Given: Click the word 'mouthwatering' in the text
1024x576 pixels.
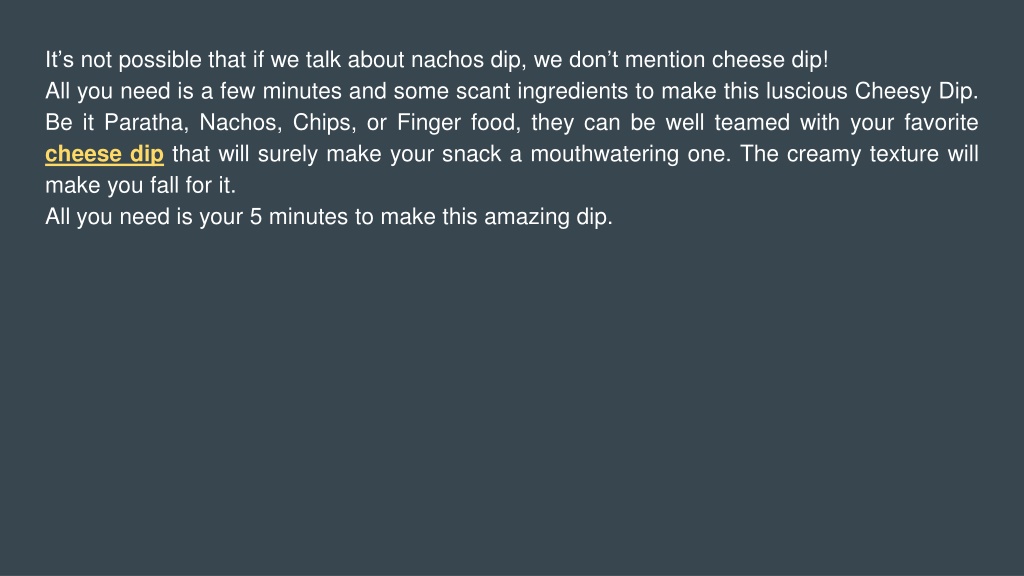Looking at the screenshot, I should click(x=605, y=154).
